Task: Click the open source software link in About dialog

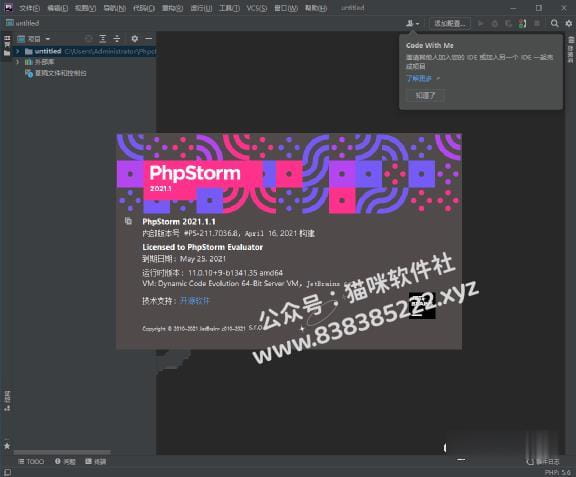Action: click(195, 301)
